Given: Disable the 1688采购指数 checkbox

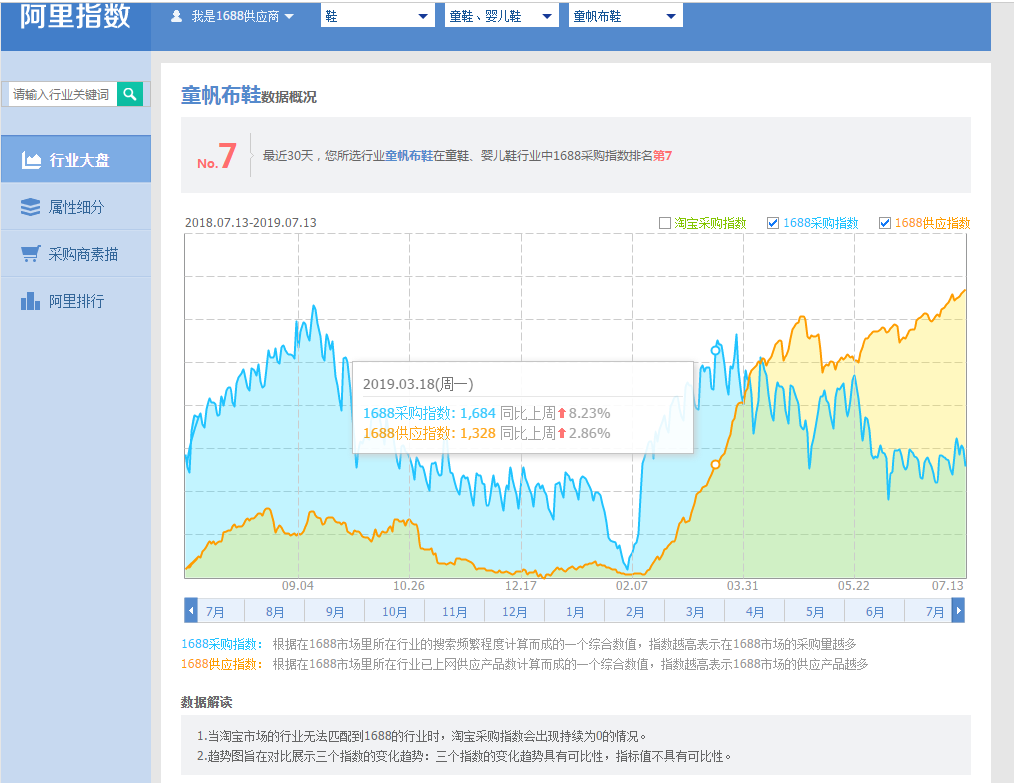Looking at the screenshot, I should click(x=772, y=223).
